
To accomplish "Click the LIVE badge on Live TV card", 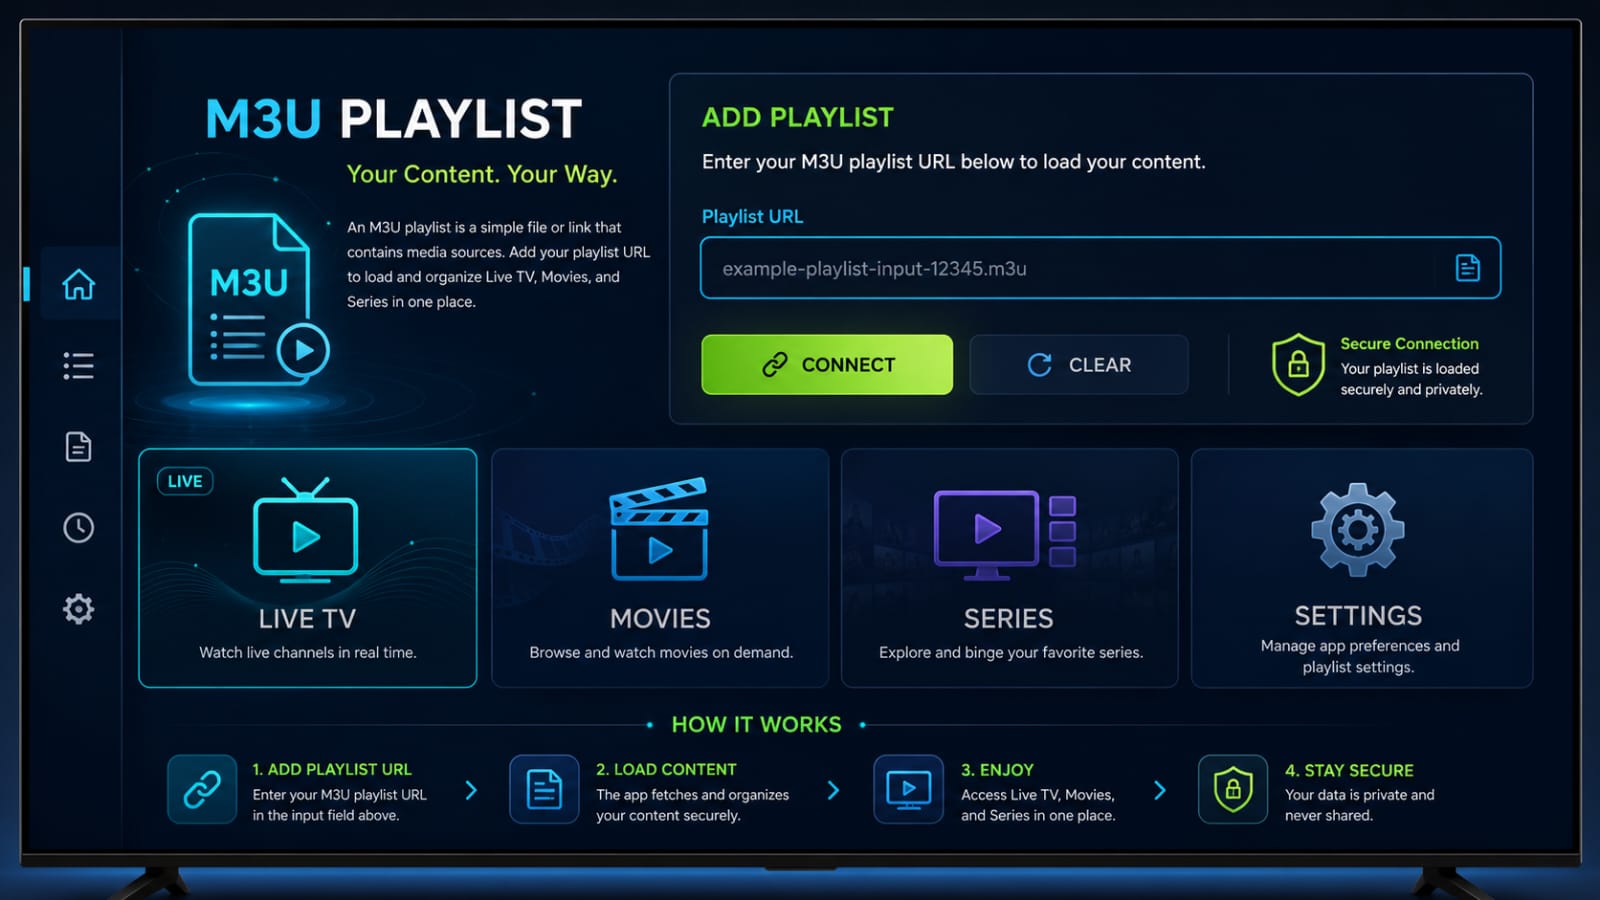I will pyautogui.click(x=185, y=481).
